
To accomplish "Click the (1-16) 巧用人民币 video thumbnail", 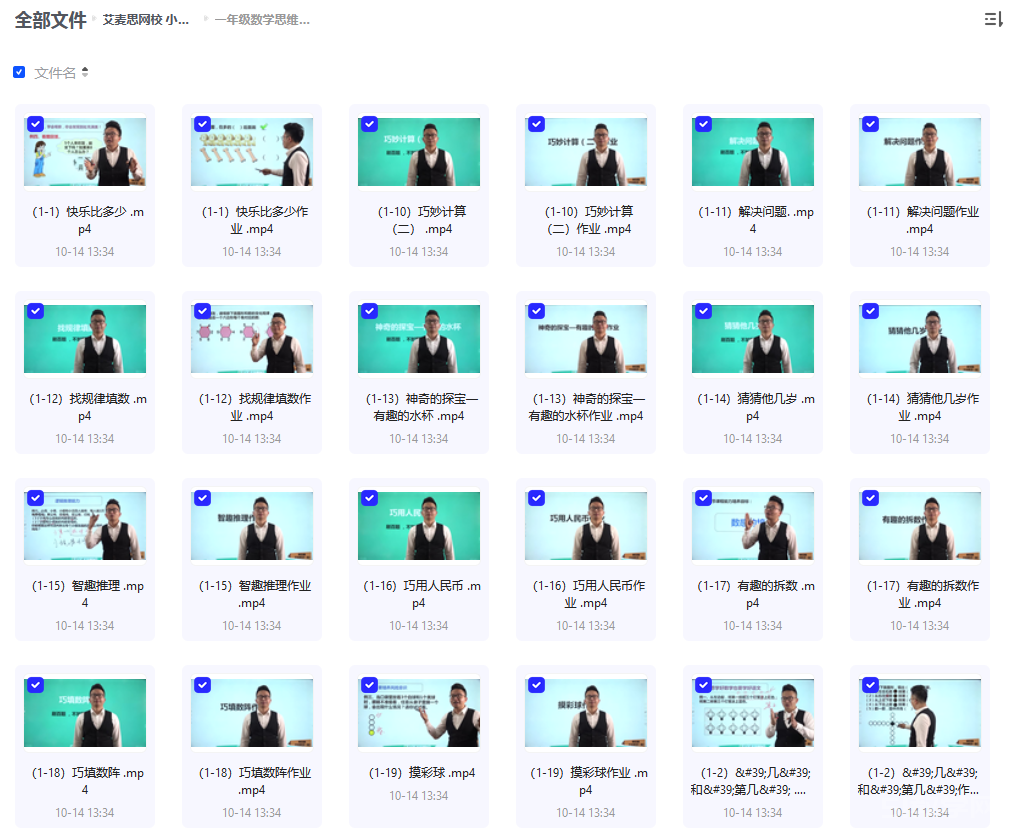I will tap(418, 525).
